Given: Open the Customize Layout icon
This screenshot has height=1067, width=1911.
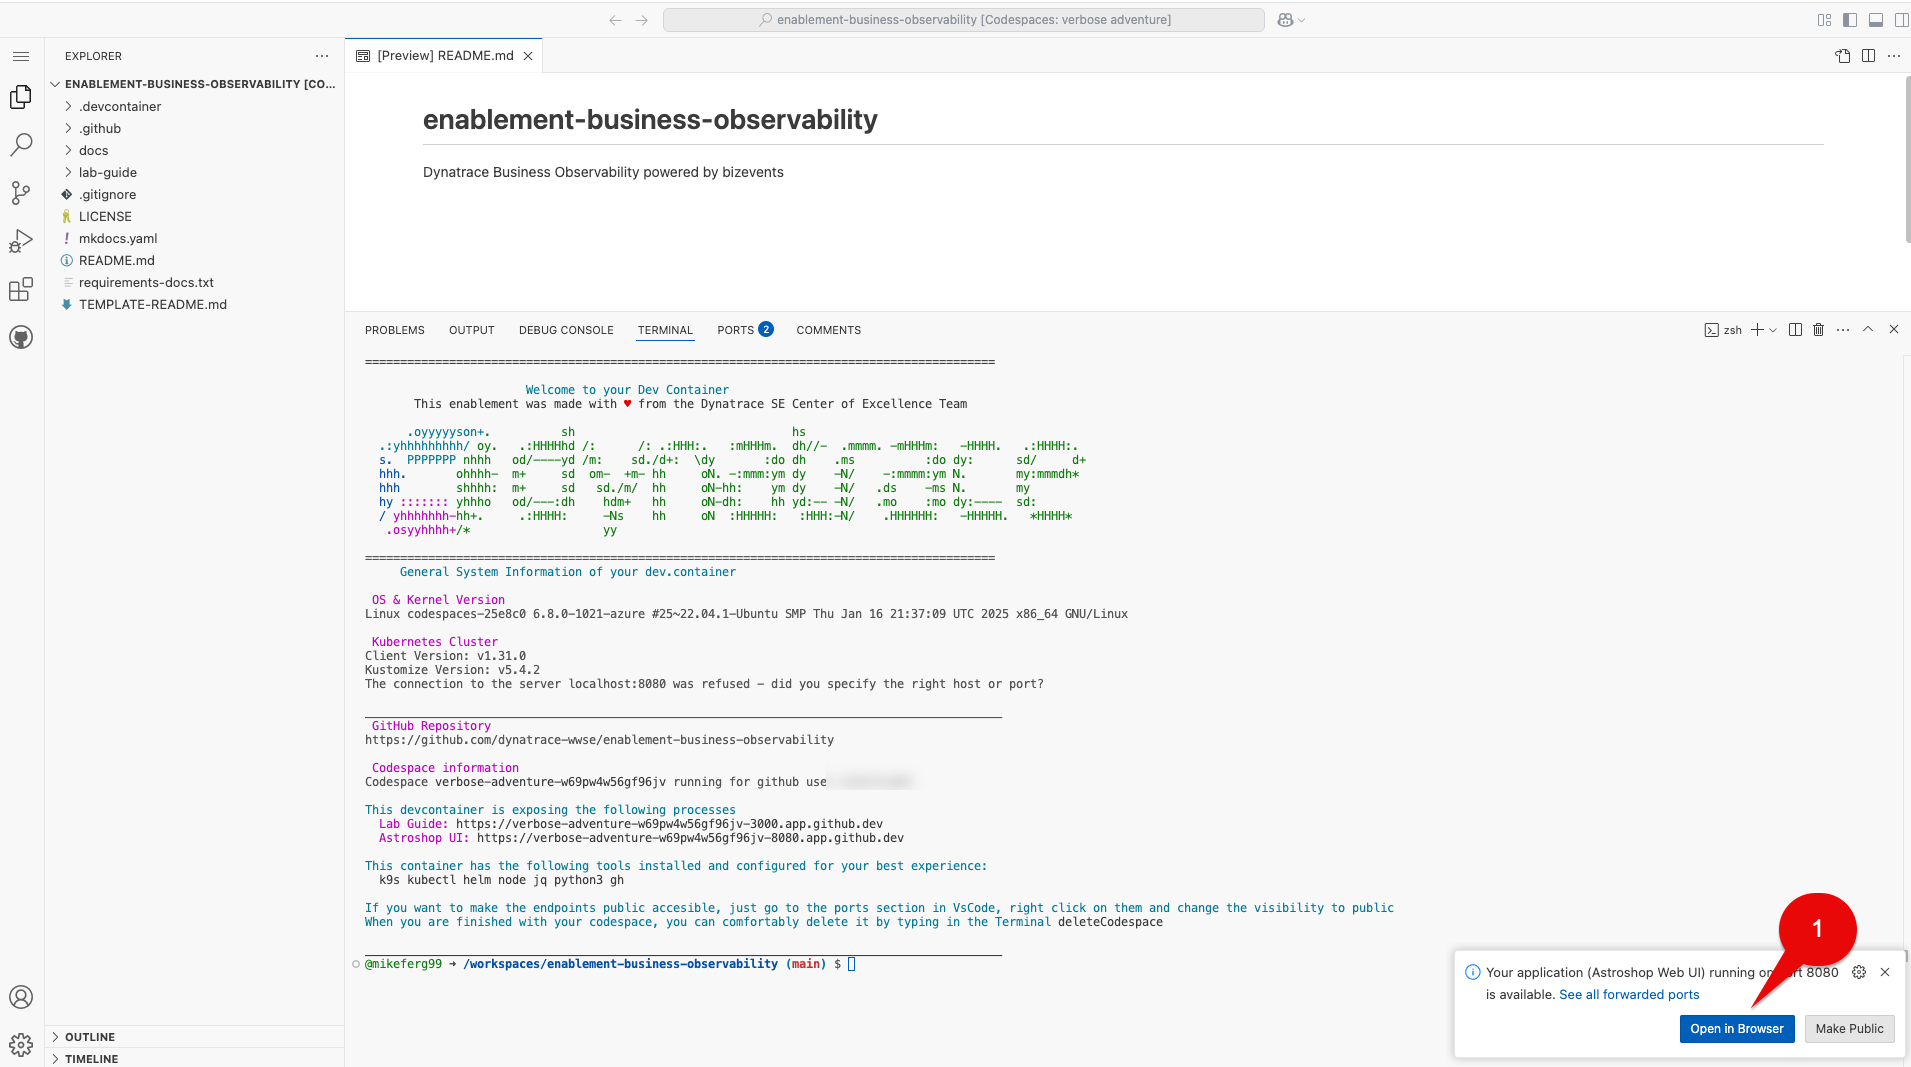Looking at the screenshot, I should [1824, 20].
